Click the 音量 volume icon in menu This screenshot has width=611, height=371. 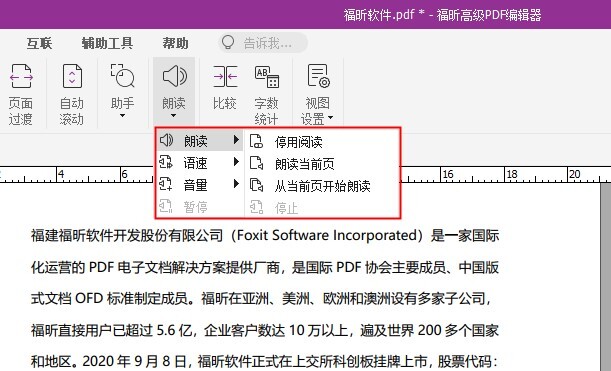(166, 184)
